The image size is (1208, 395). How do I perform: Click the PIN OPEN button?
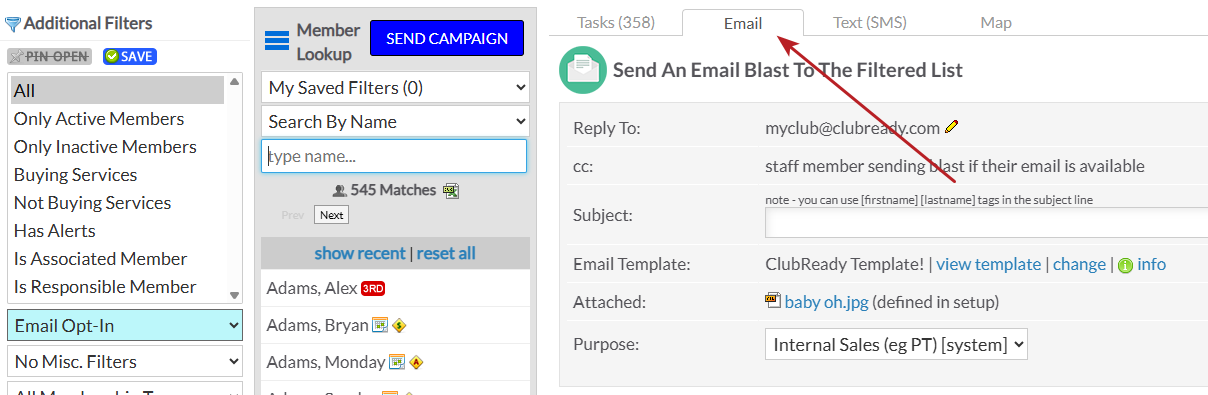click(x=49, y=57)
